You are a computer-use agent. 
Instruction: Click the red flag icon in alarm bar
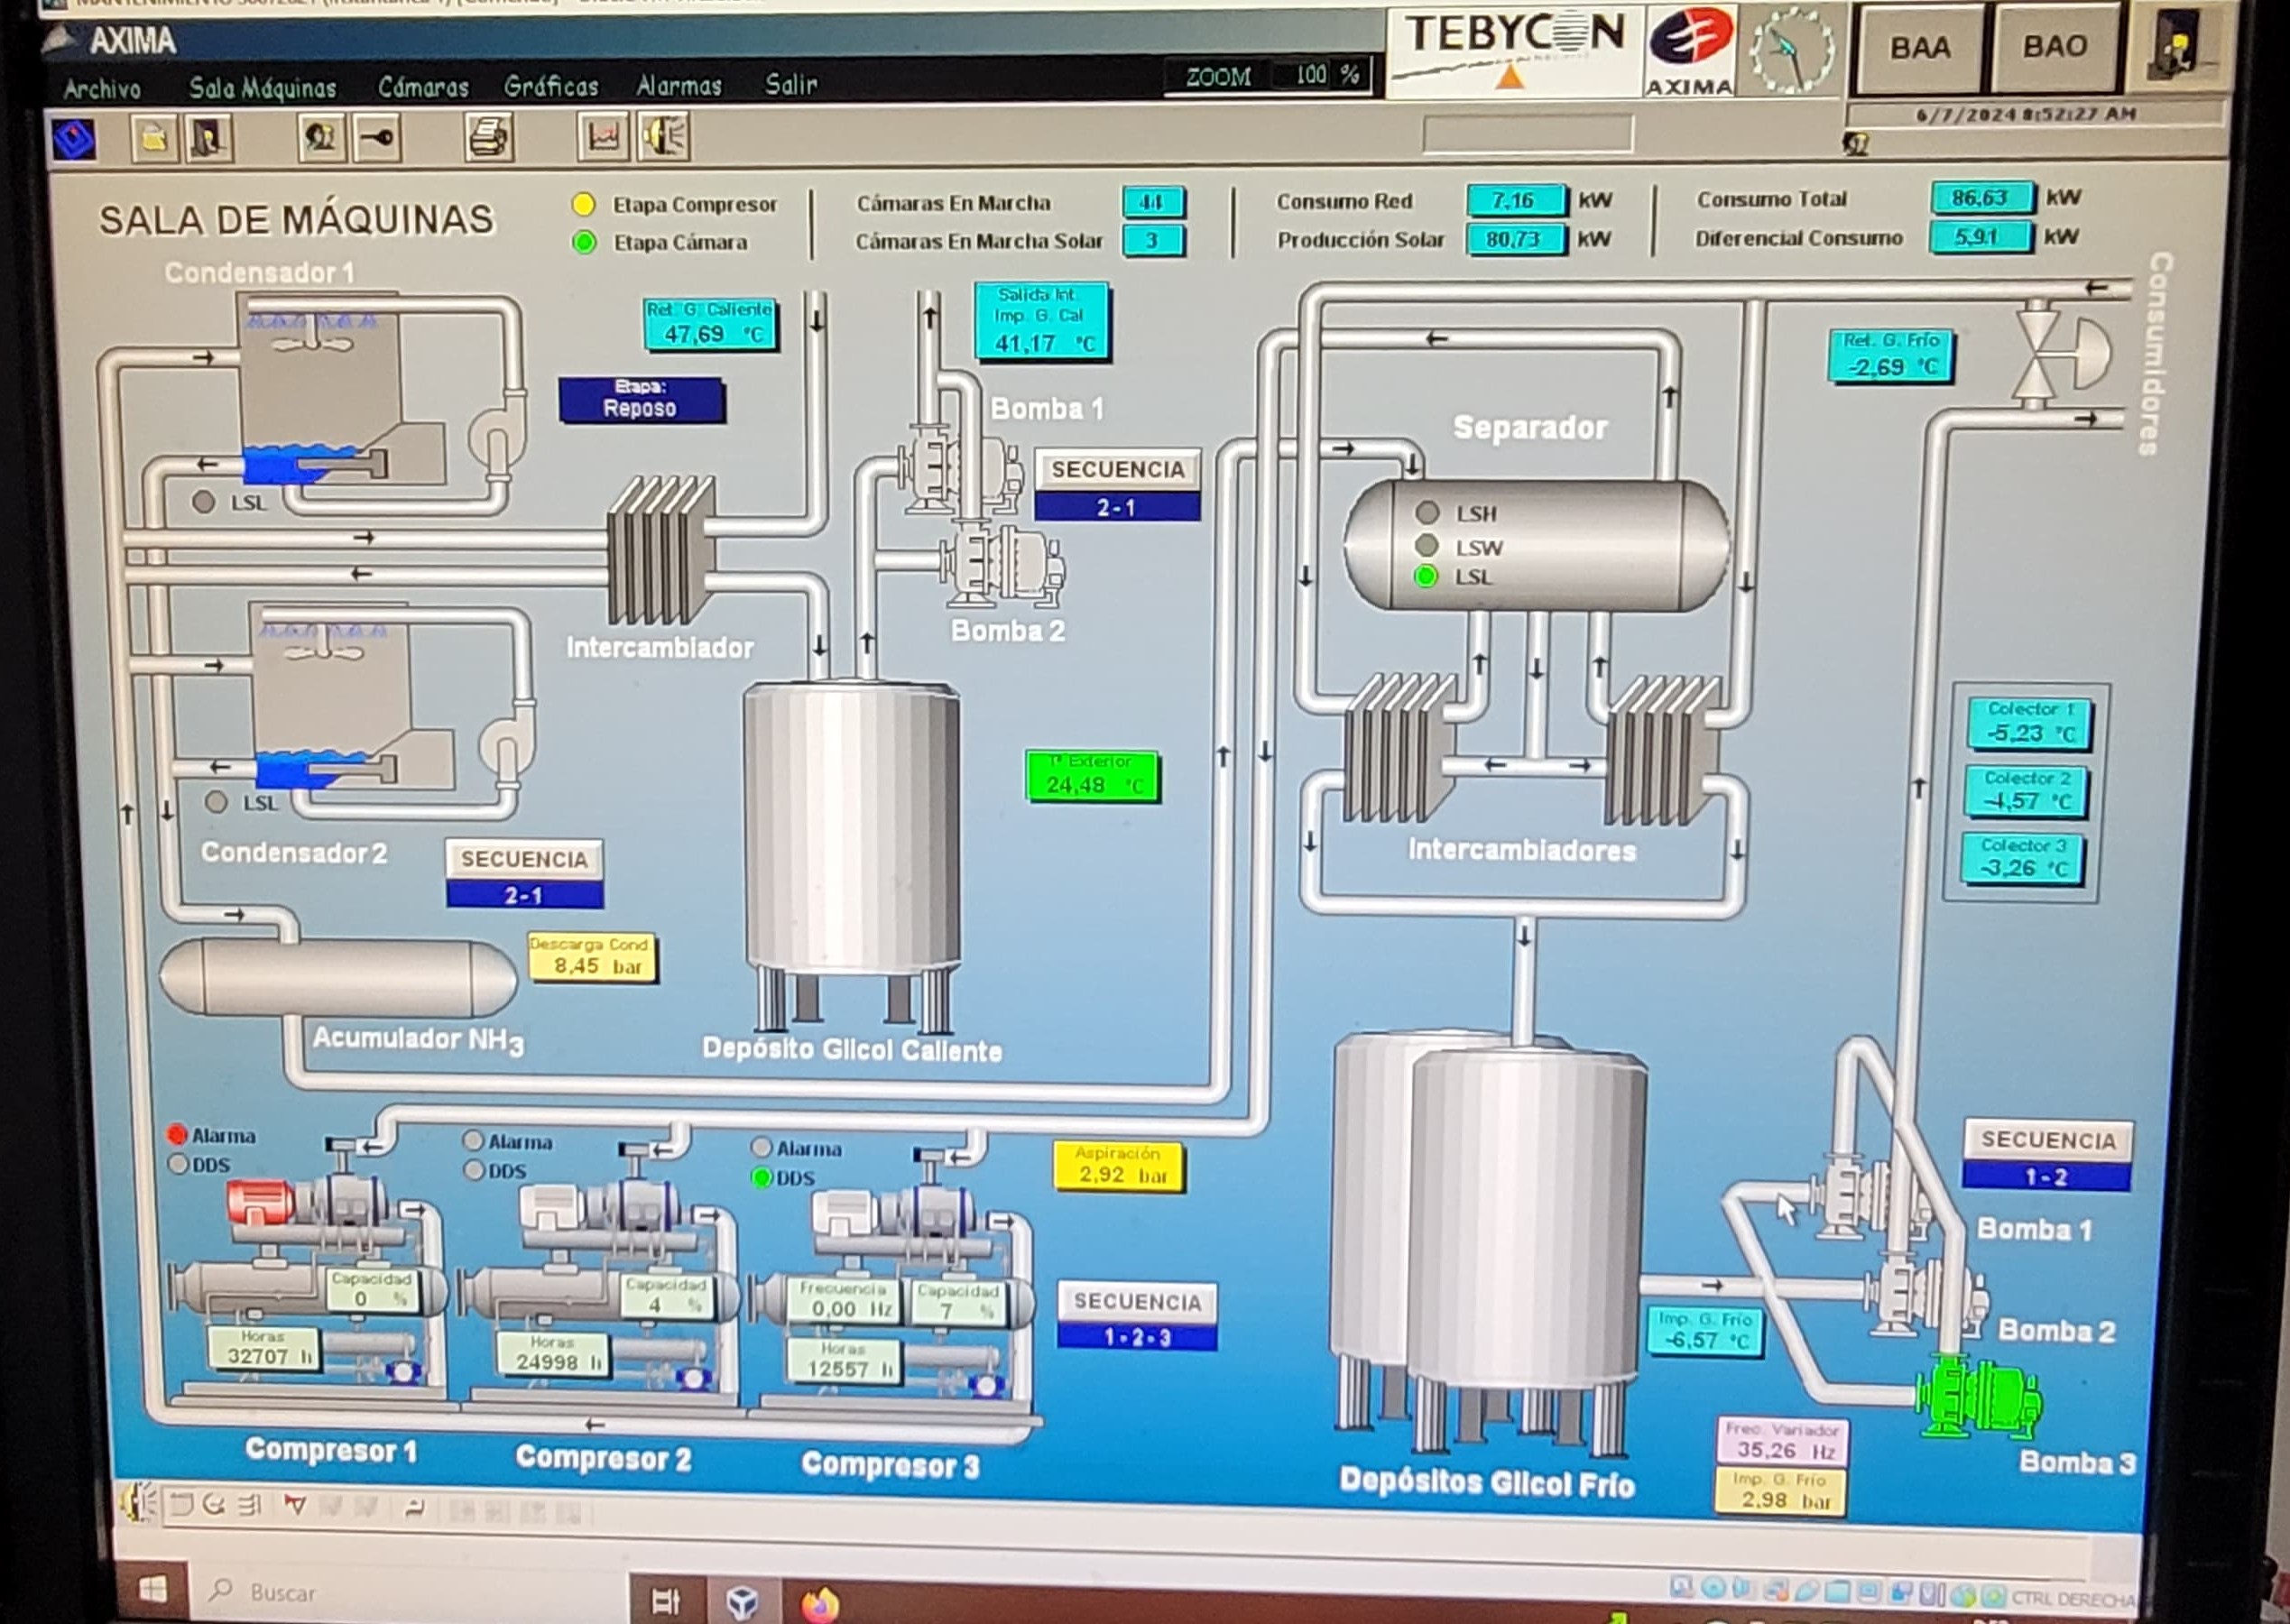294,1503
